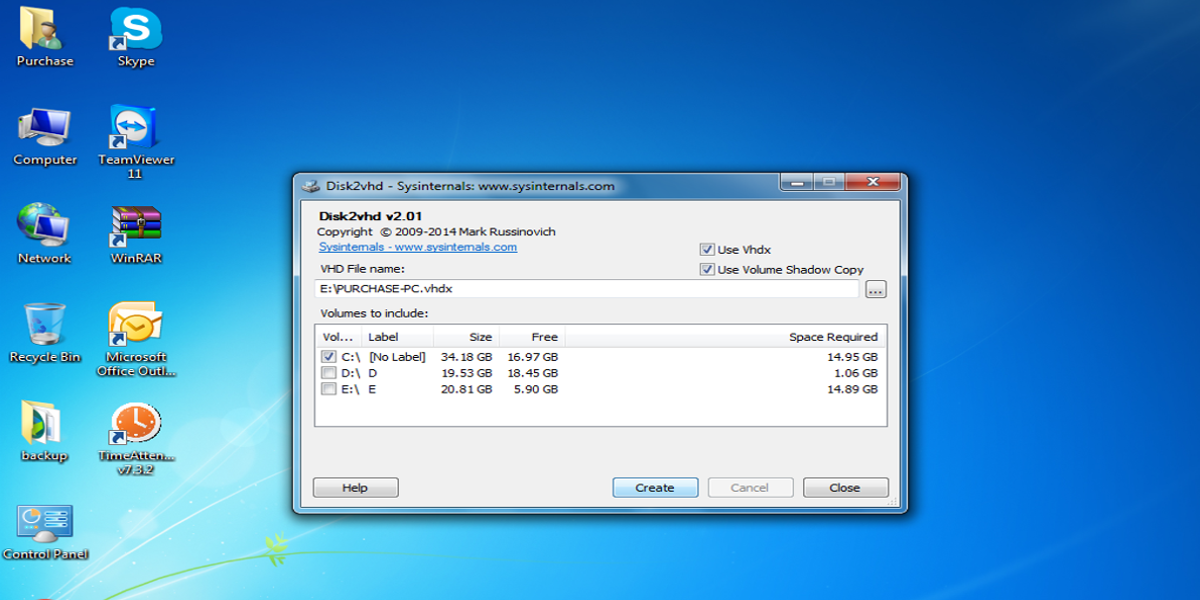Screen dimensions: 1200x600
Task: Select the Network desktop icon
Action: [44, 234]
